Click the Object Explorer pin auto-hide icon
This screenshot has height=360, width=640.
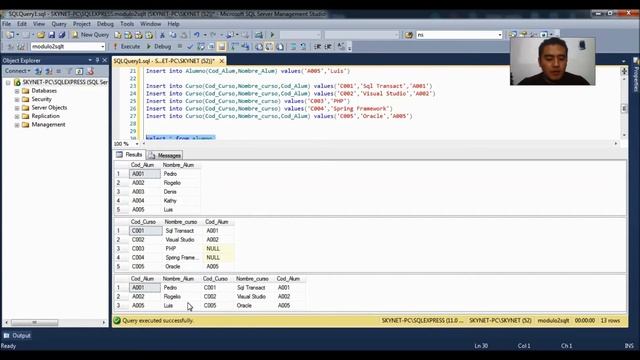click(x=97, y=60)
